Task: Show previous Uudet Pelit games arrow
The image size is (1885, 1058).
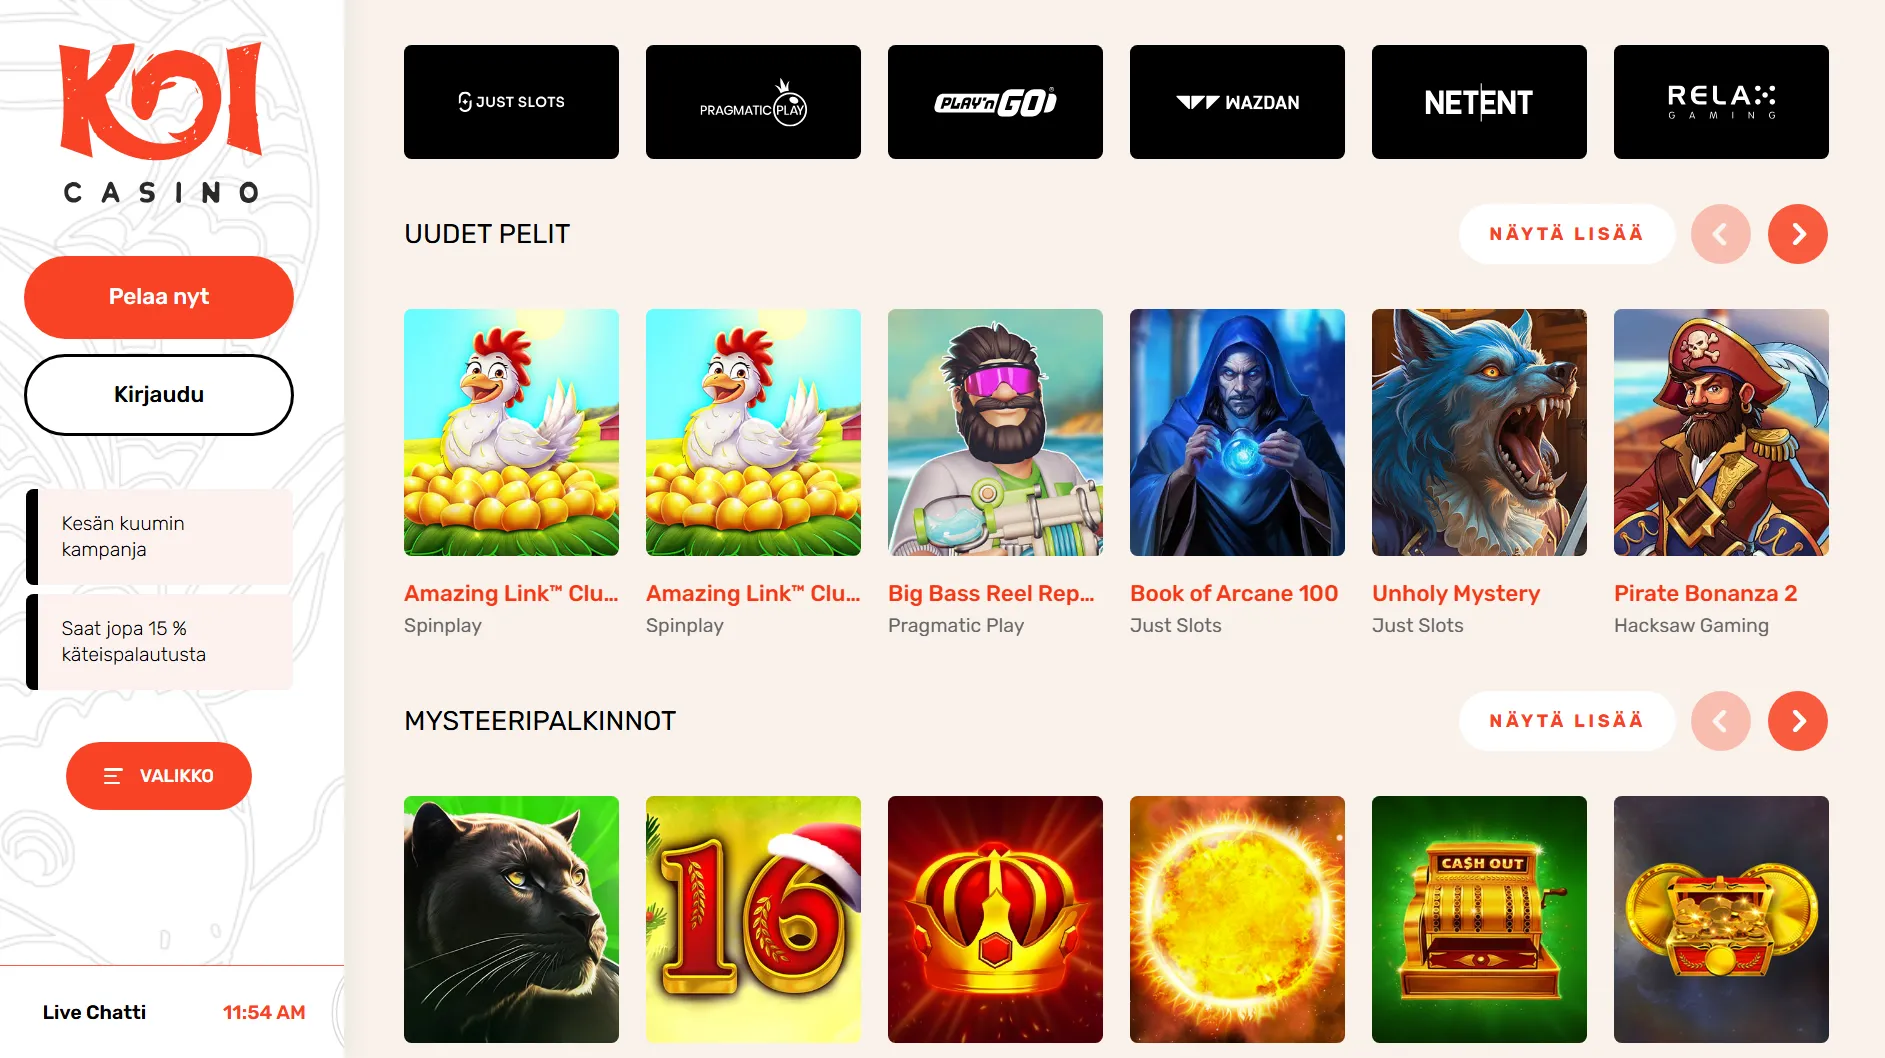Action: tap(1721, 234)
